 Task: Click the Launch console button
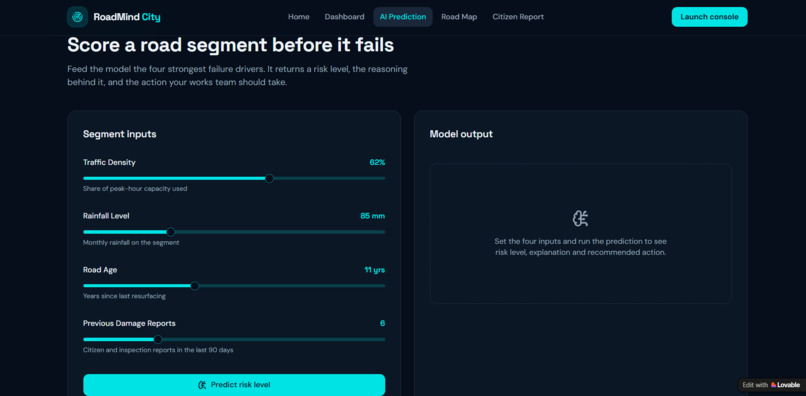pos(709,17)
